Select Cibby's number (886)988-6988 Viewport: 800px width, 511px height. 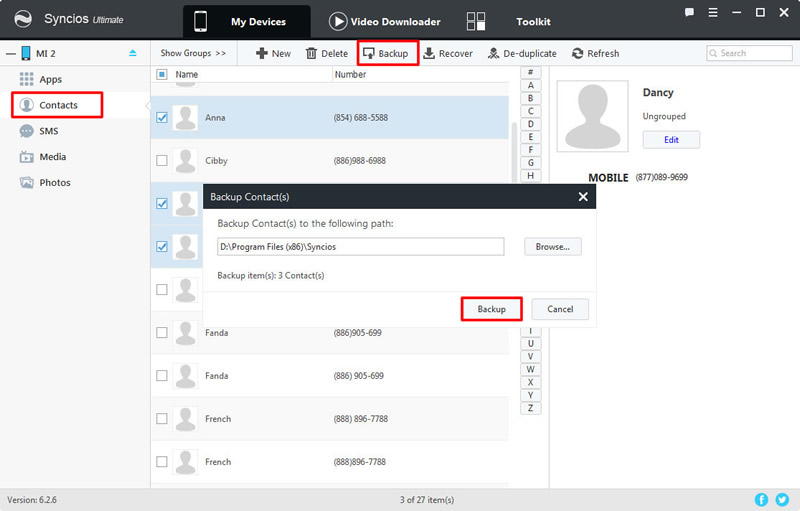point(360,161)
